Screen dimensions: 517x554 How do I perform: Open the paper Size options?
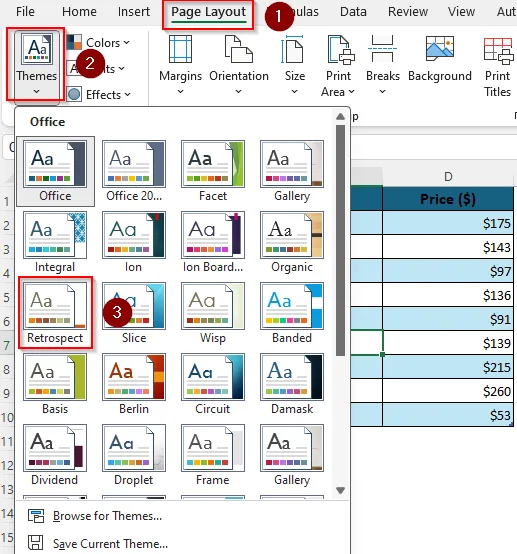pos(295,65)
